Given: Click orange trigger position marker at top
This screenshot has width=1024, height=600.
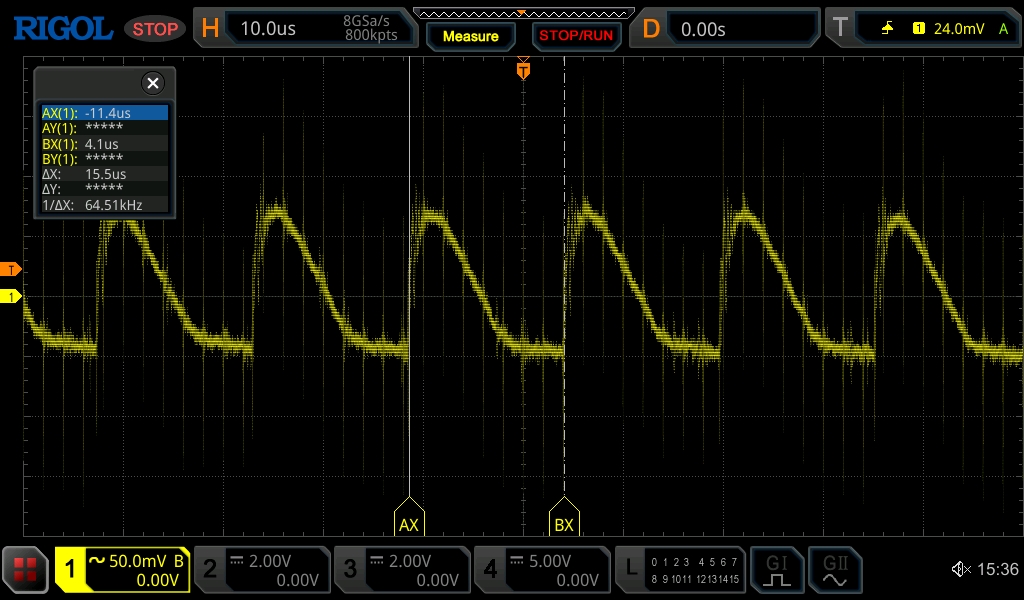Looking at the screenshot, I should [523, 69].
